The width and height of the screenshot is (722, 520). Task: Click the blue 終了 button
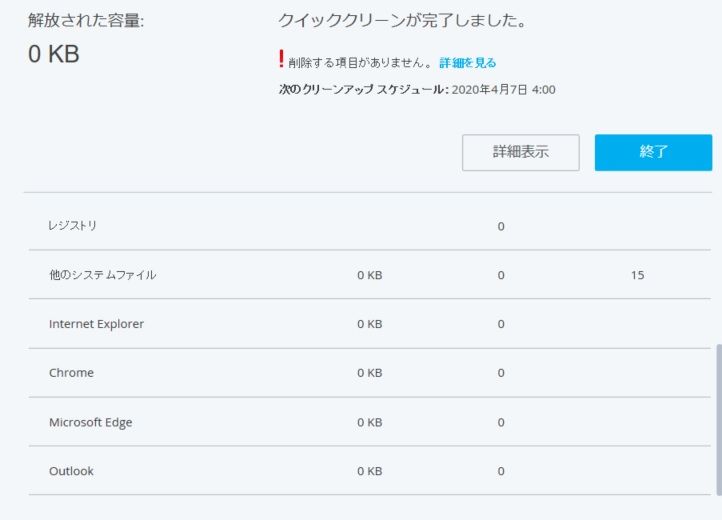point(653,153)
